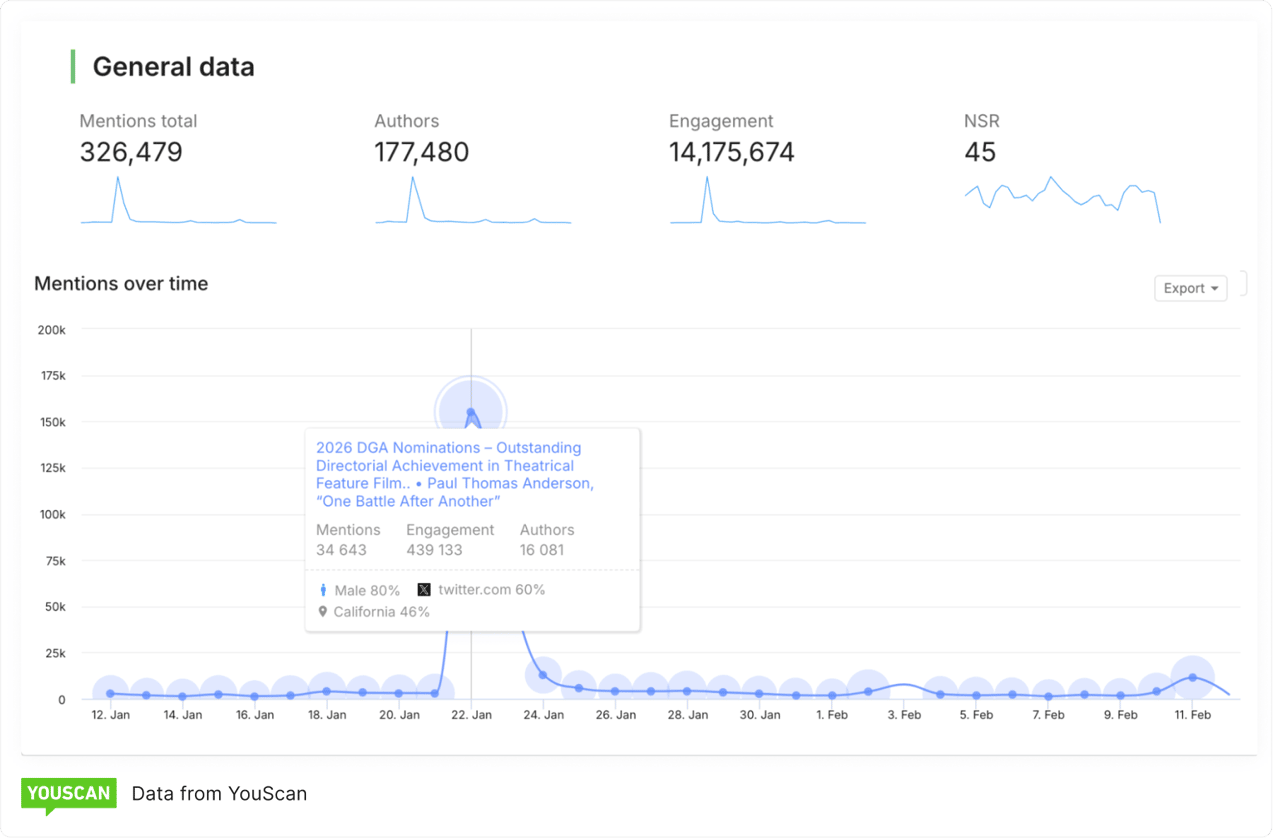This screenshot has width=1280, height=838.
Task: Select the X (twitter.com) icon in tooltip
Action: coord(423,590)
